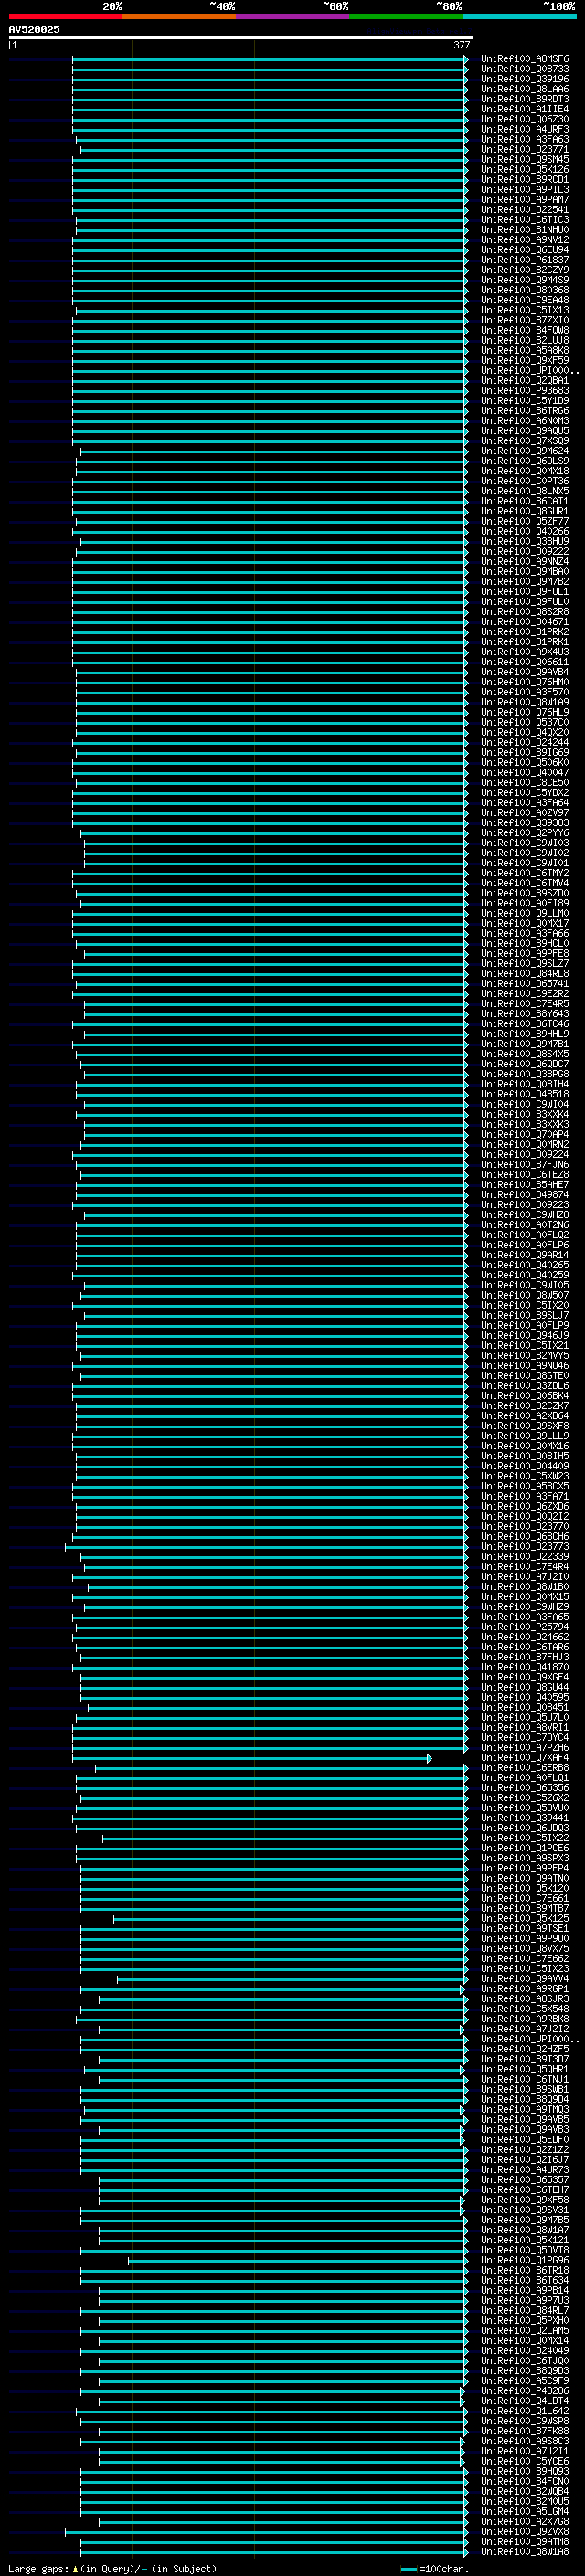The width and height of the screenshot is (585, 2576).
Task: Open hit UniRef100_Q8LAA6
Action: click(525, 89)
